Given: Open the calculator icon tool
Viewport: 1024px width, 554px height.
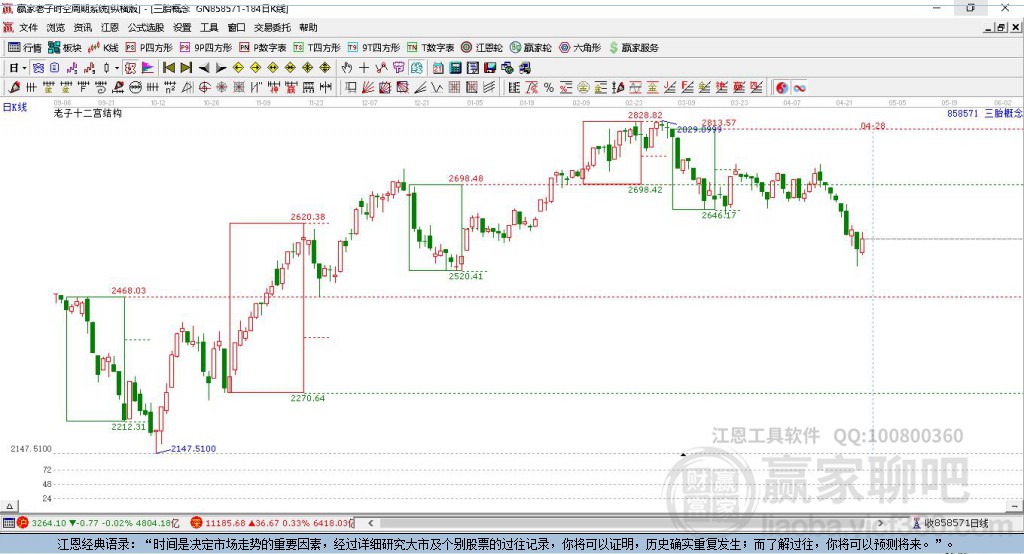Looking at the screenshot, I should 456,68.
